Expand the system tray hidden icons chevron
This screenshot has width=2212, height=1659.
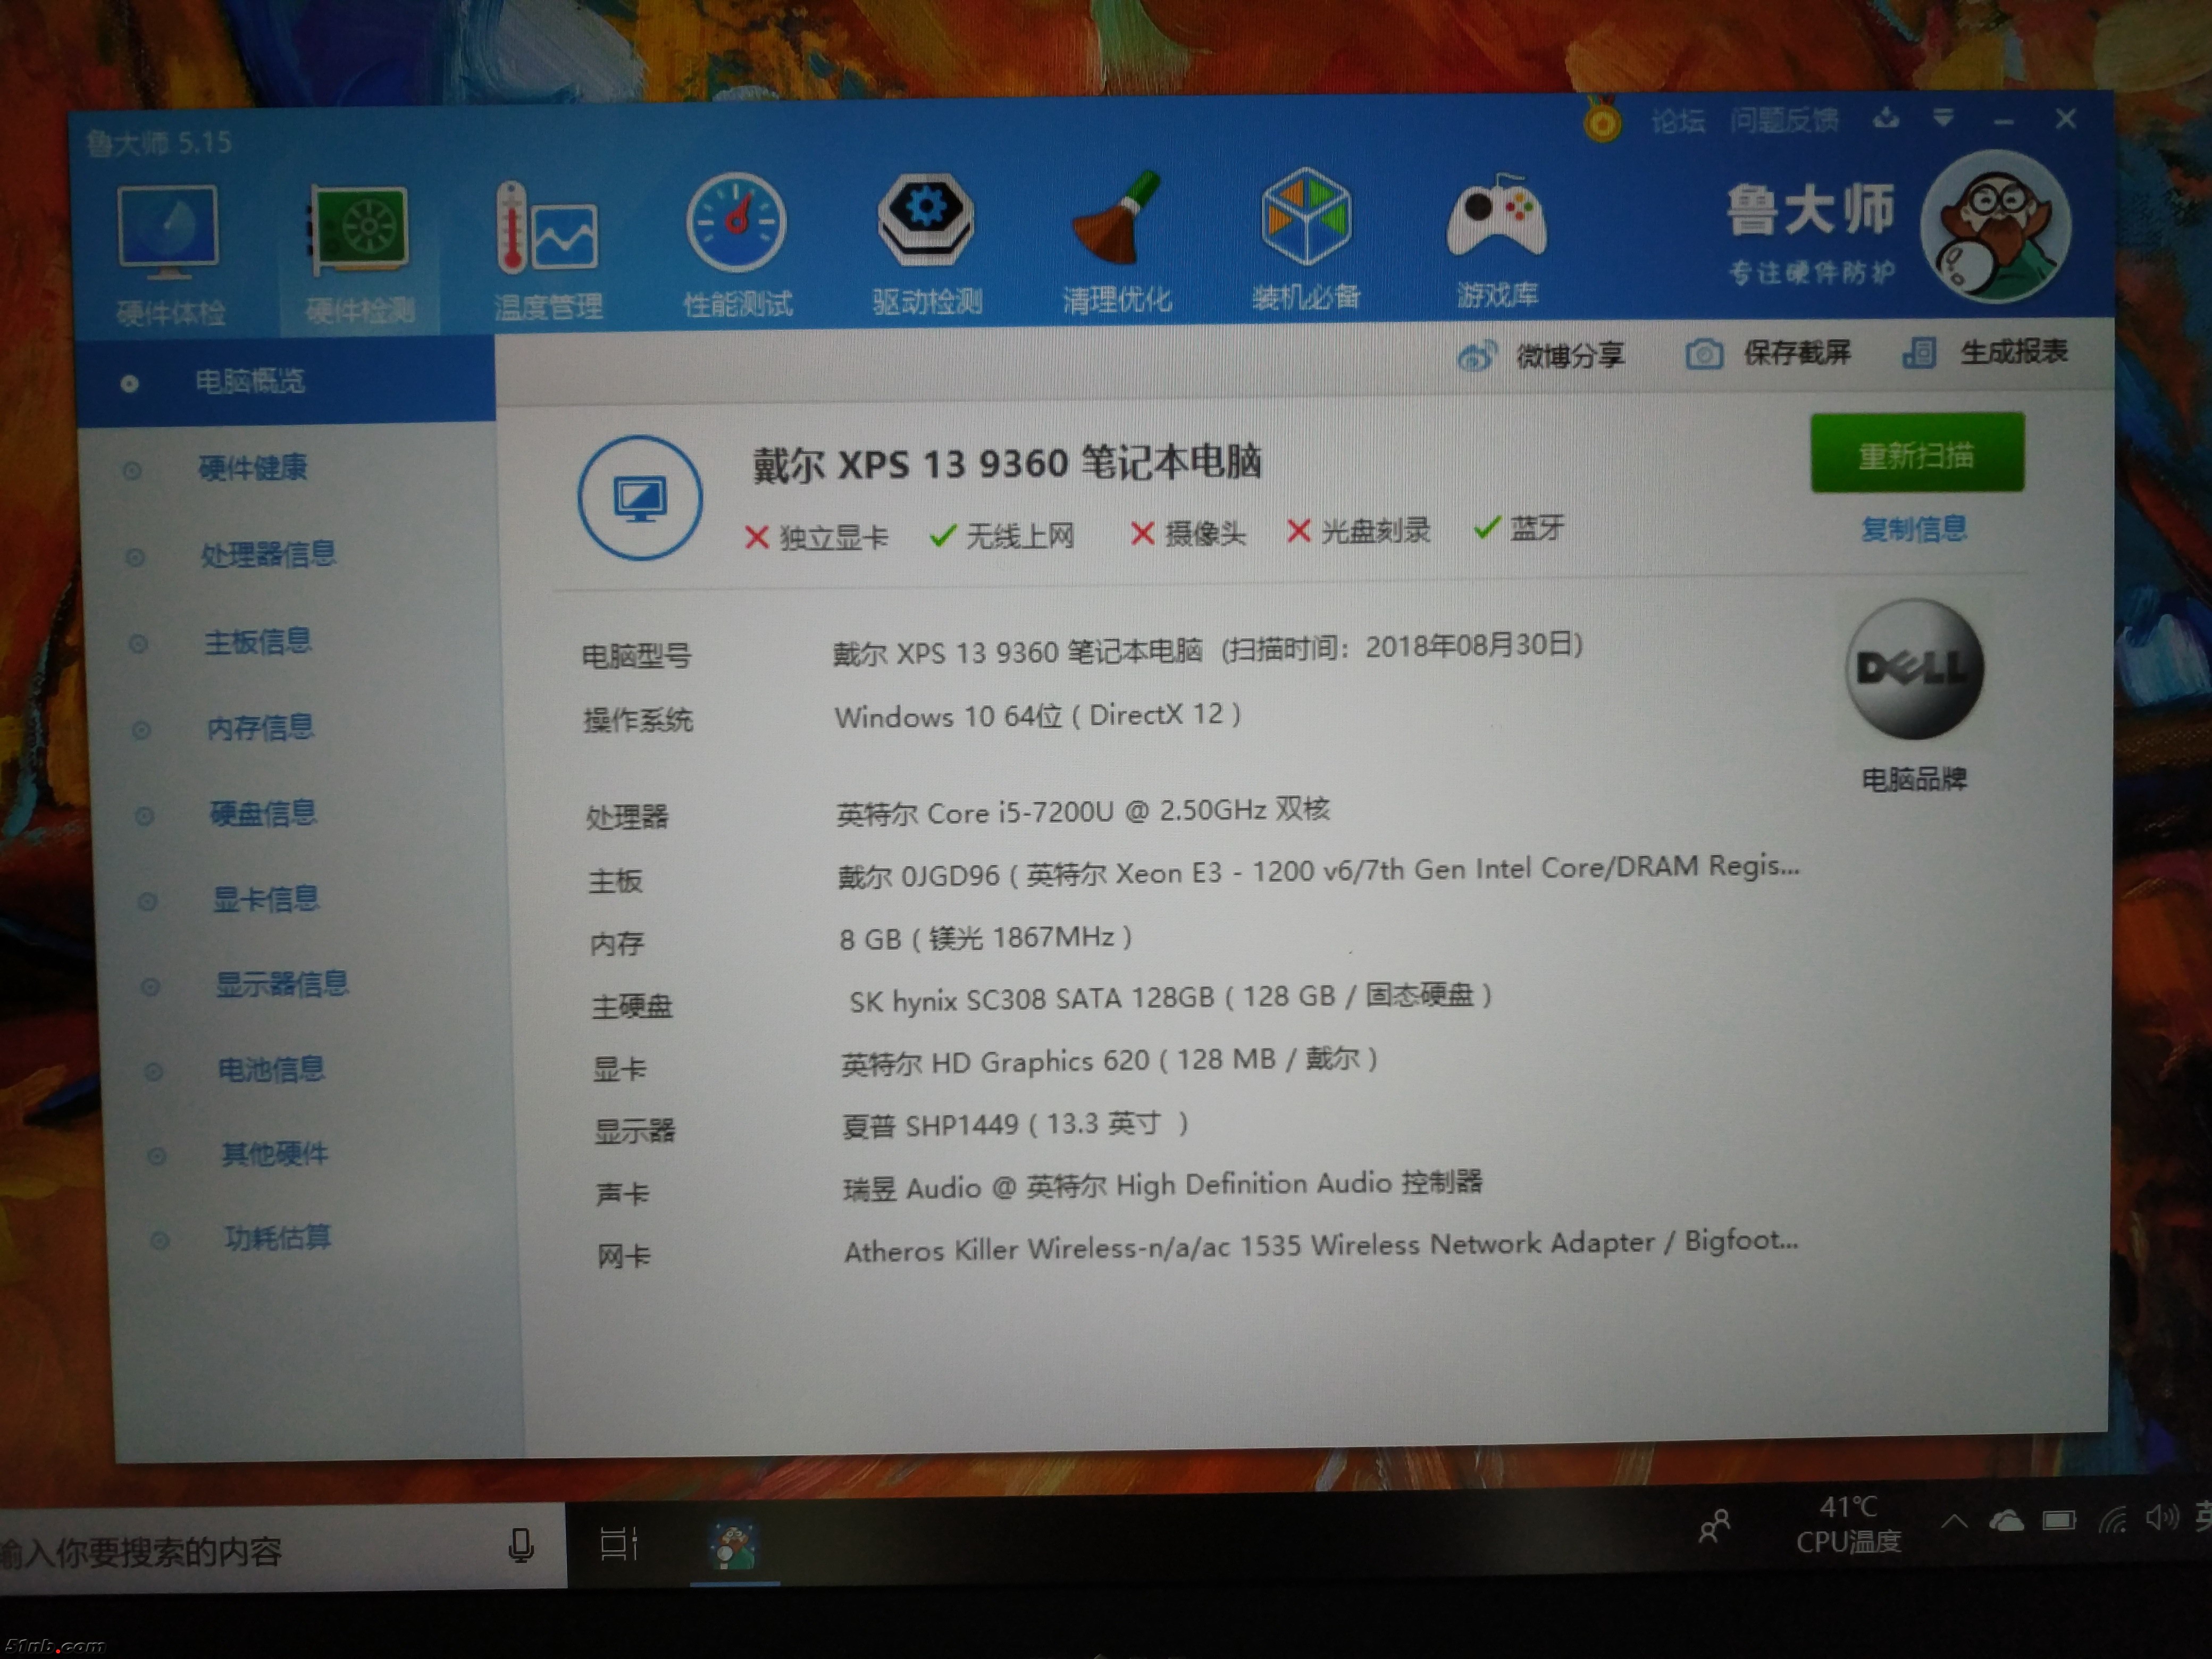tap(1954, 1523)
